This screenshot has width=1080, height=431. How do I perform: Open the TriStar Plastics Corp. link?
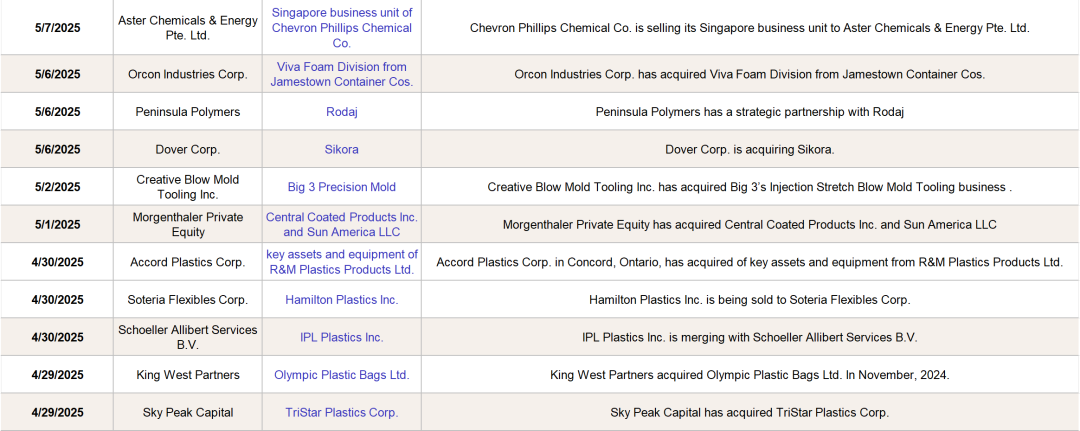(341, 413)
